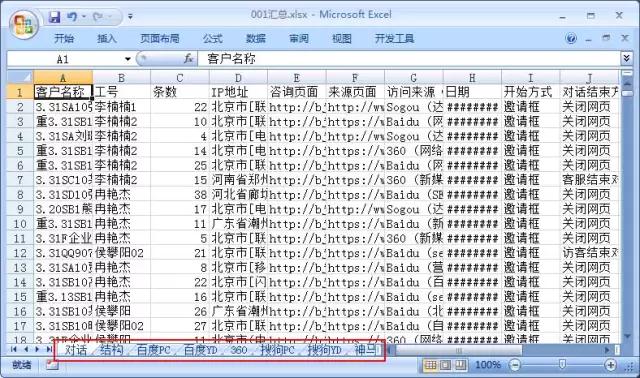This screenshot has height=378, width=640.
Task: Switch to Page Layout view icon
Action: tap(445, 365)
